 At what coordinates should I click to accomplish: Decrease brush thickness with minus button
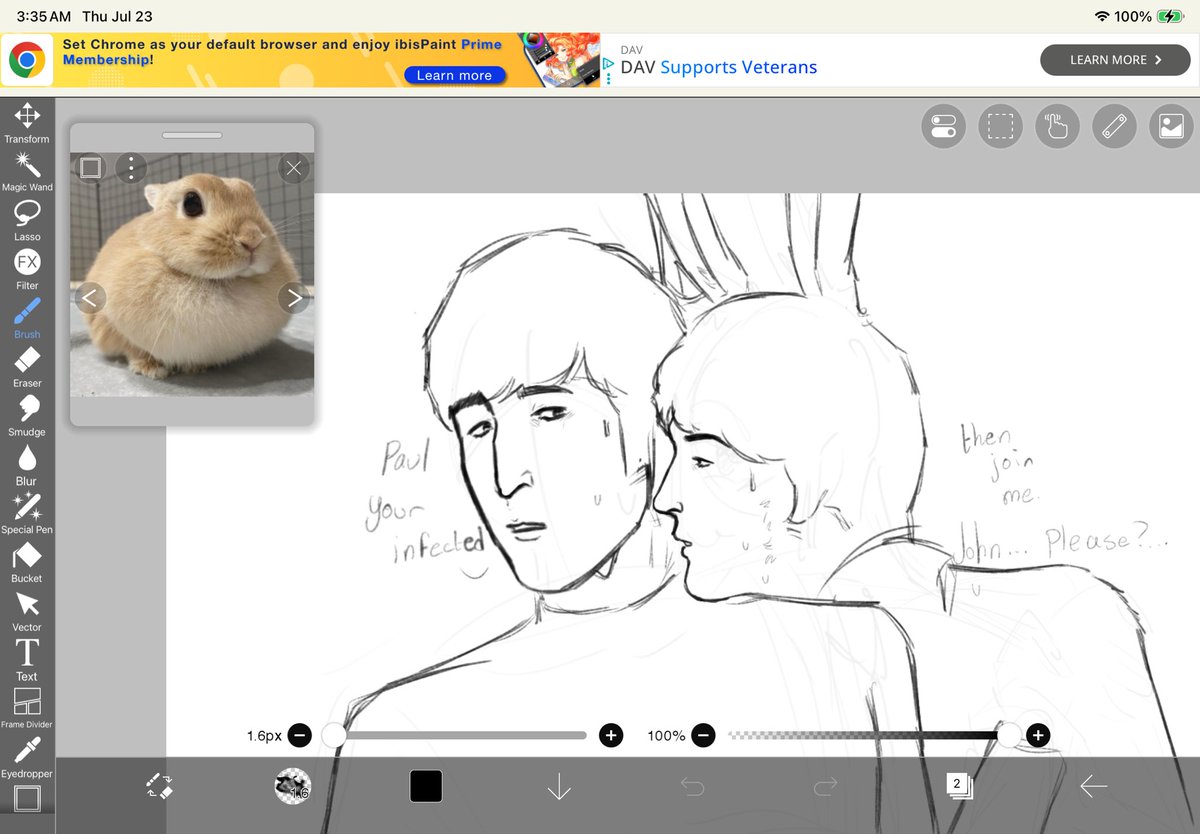300,736
